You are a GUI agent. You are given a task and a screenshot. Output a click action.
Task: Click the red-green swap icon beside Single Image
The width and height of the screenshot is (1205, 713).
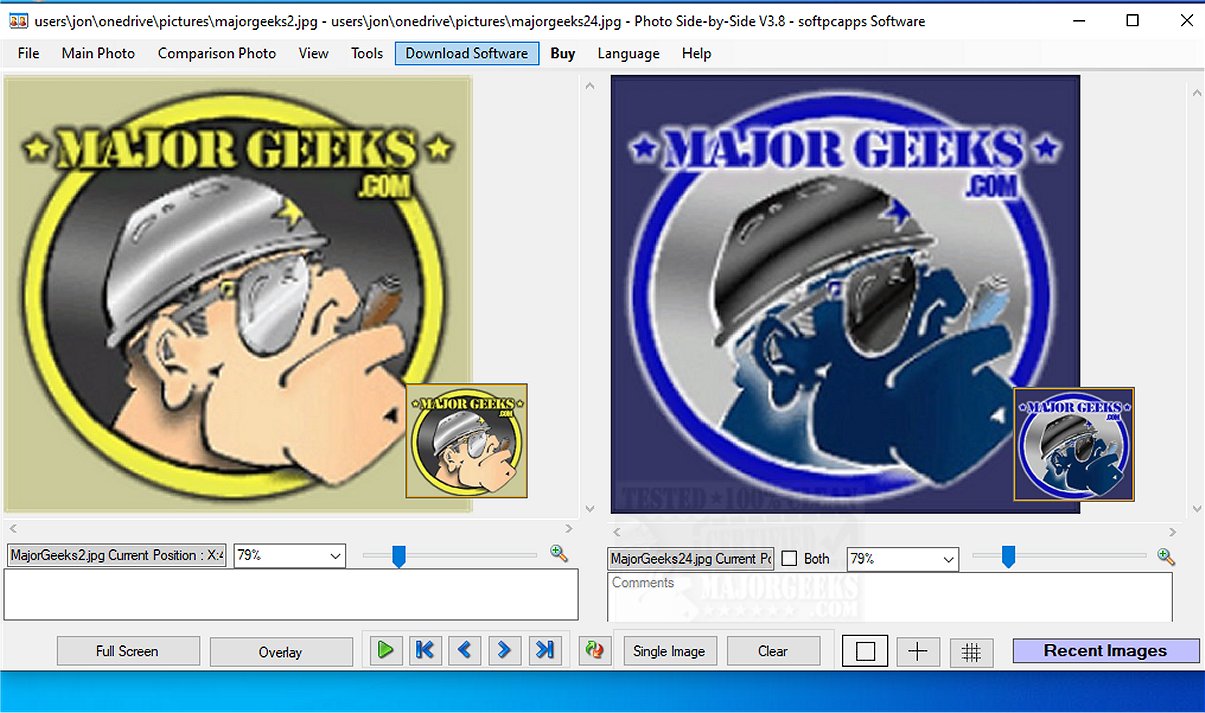[595, 650]
